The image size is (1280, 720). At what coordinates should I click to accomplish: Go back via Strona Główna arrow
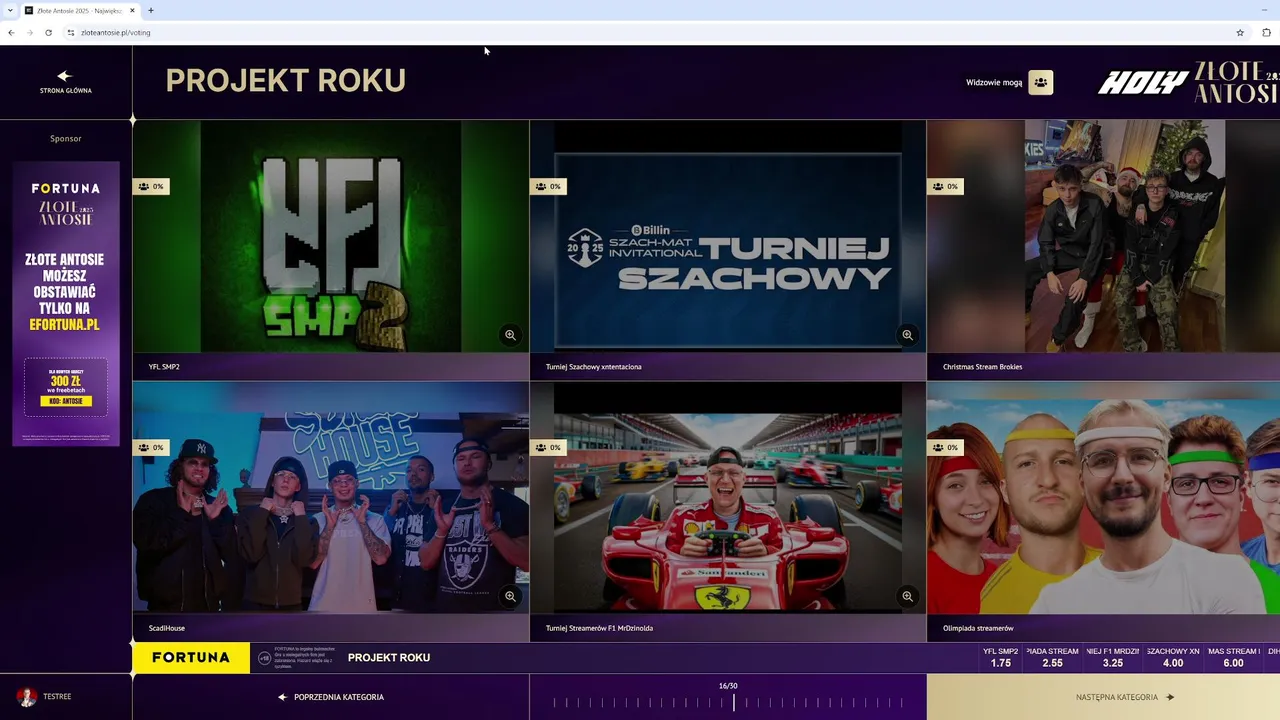[x=65, y=76]
